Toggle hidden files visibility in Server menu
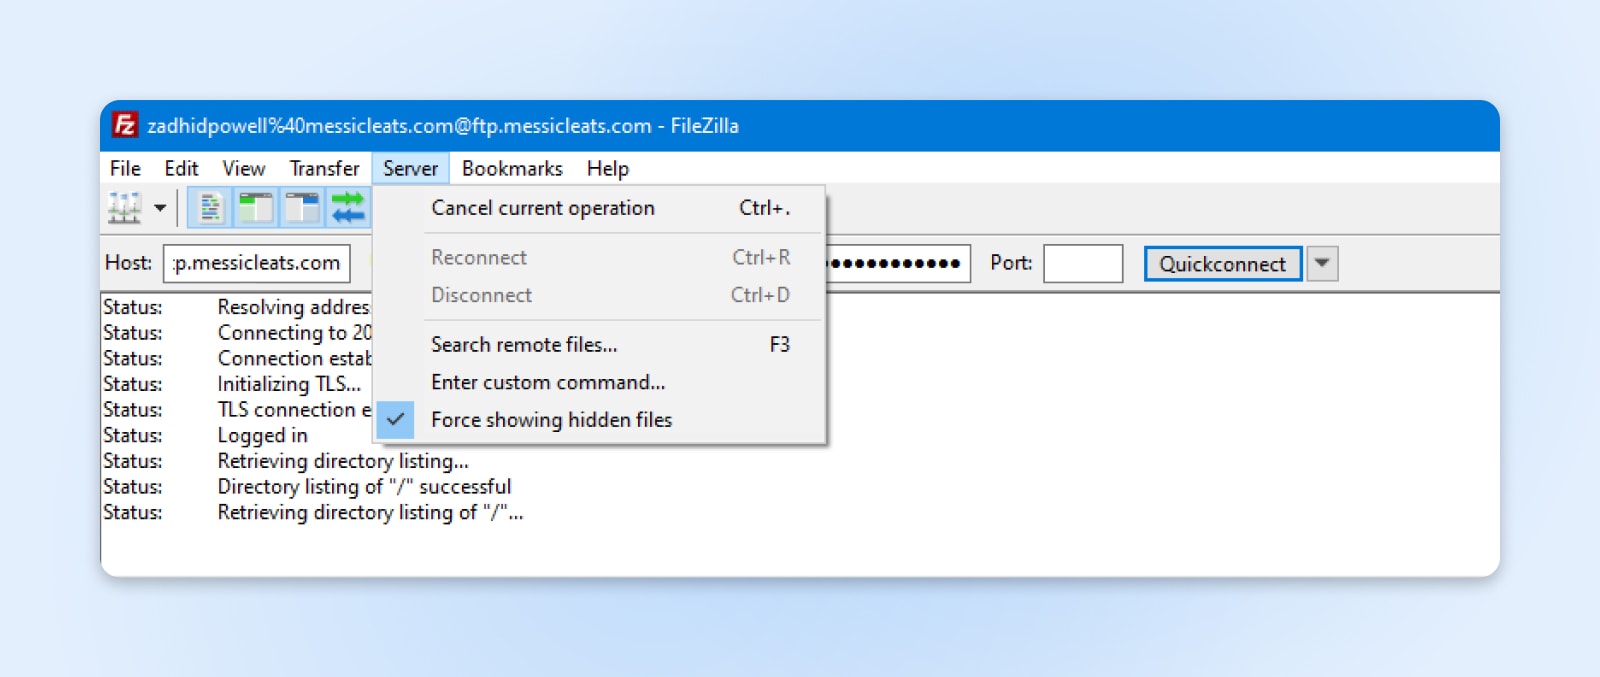This screenshot has height=677, width=1600. [x=551, y=420]
